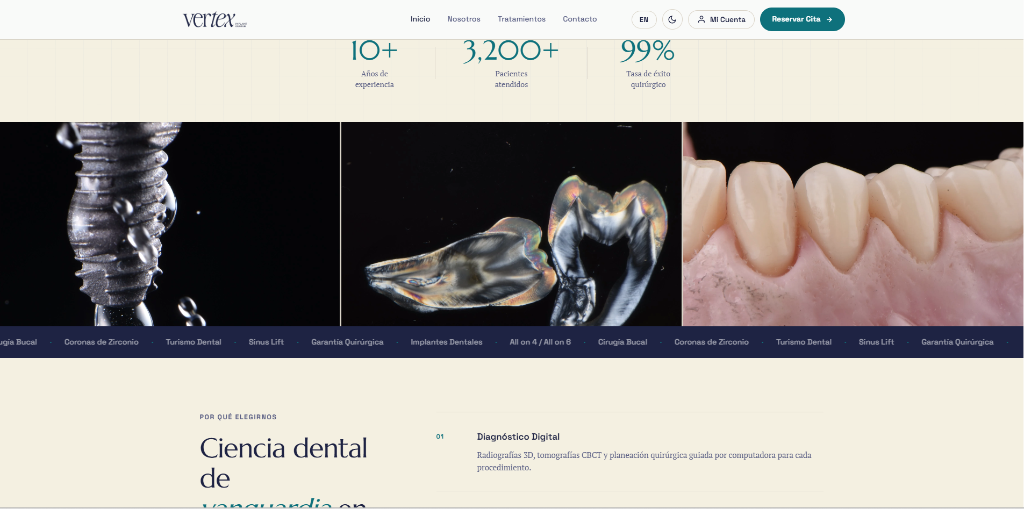The image size is (1024, 509).
Task: Open Mi Cuenta account button
Action: tap(721, 20)
